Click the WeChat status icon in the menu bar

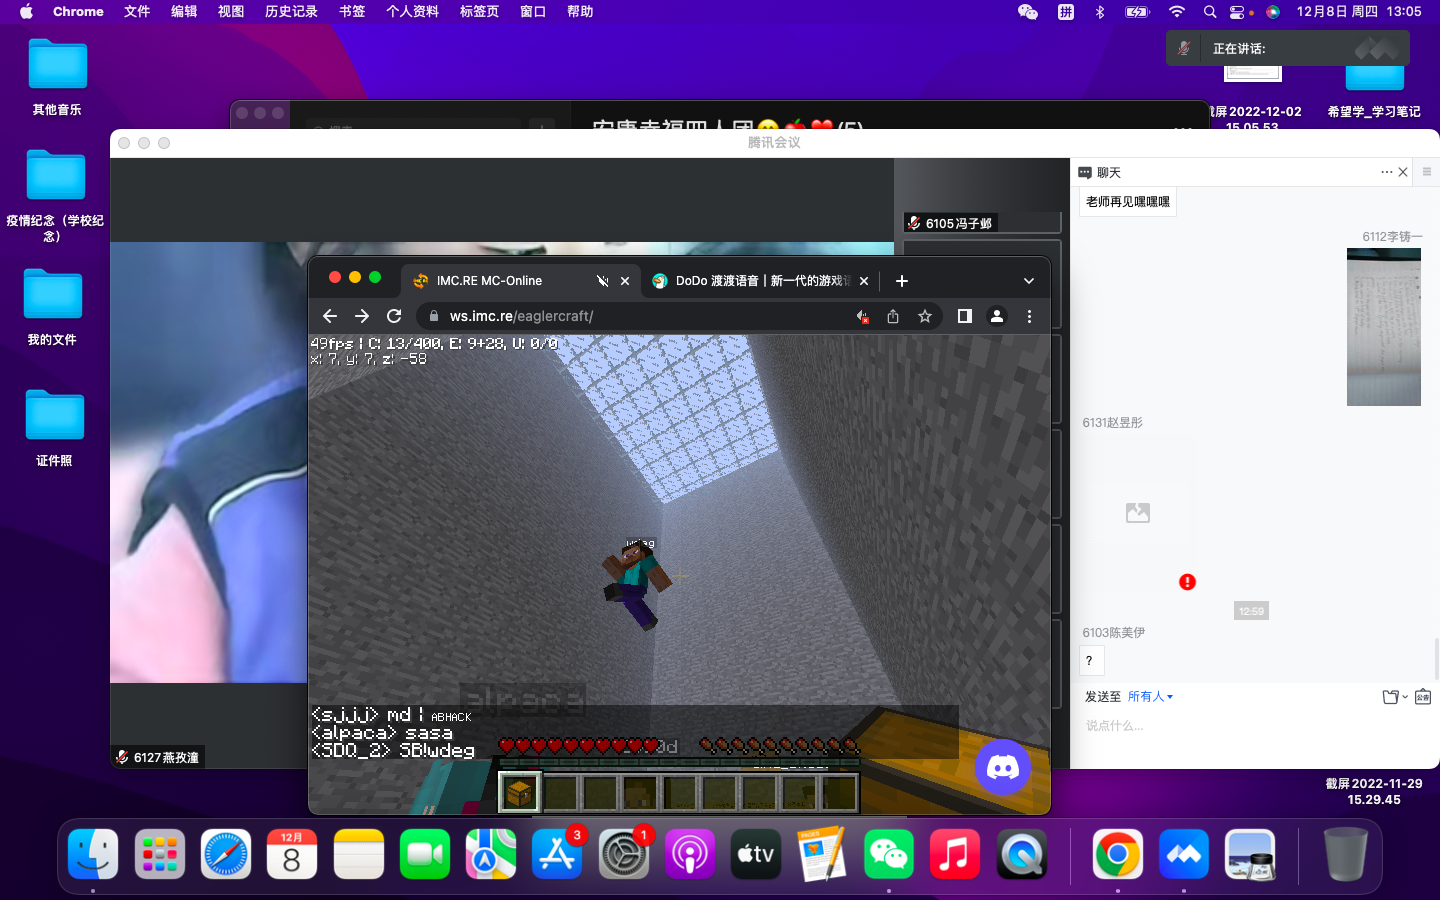pos(1028,12)
